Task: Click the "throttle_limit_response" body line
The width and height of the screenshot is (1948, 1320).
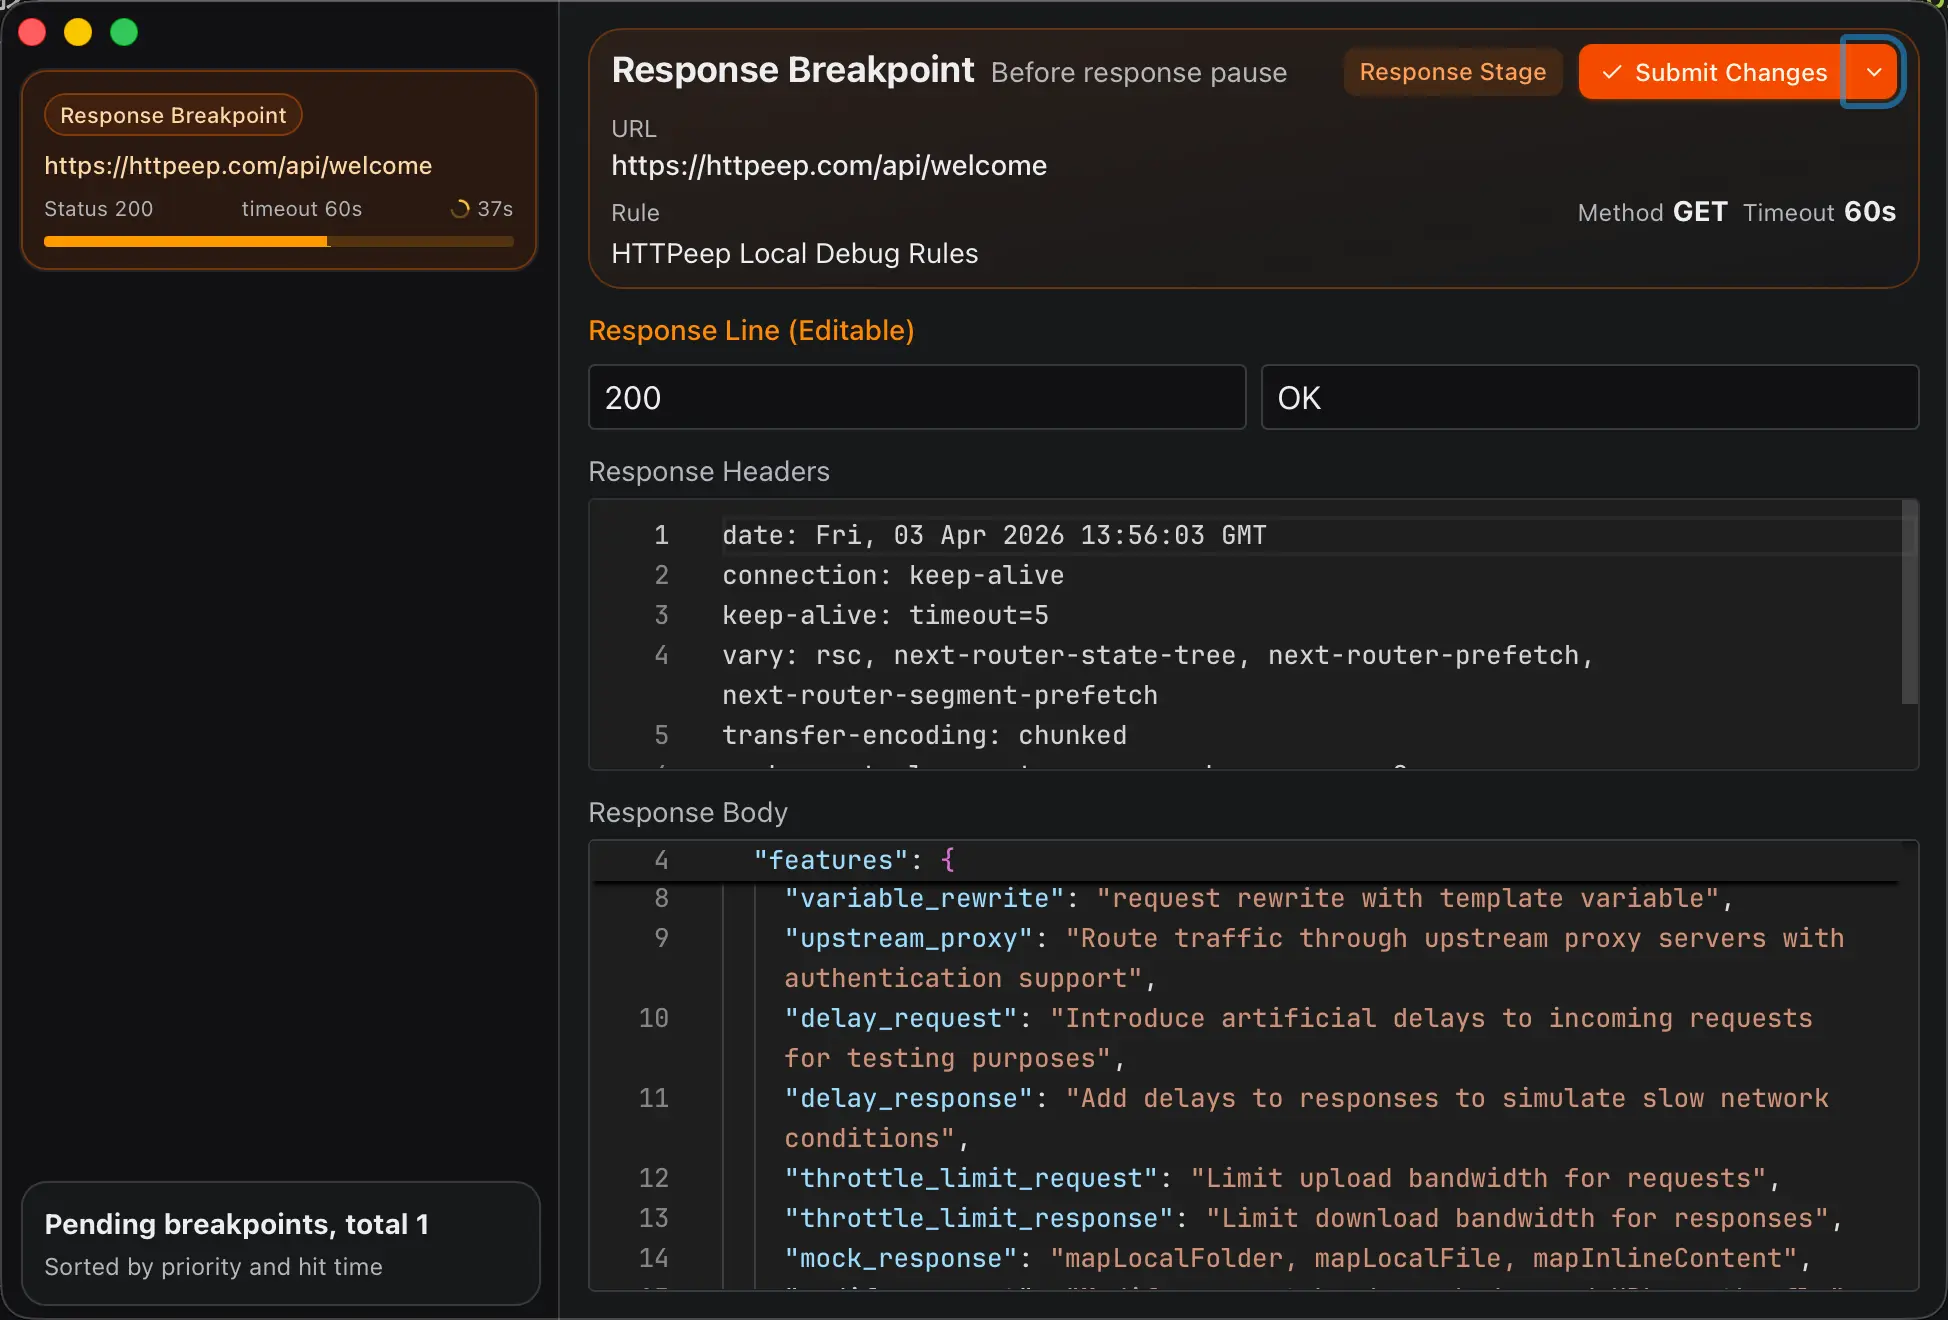Action: click(1313, 1218)
